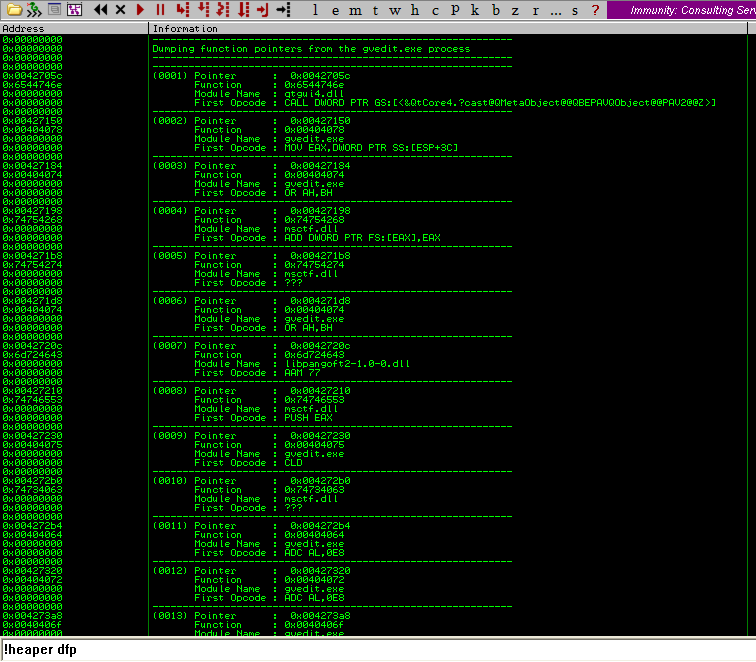
Task: Select the 'First Opcode : CLD' line
Action: [248, 462]
